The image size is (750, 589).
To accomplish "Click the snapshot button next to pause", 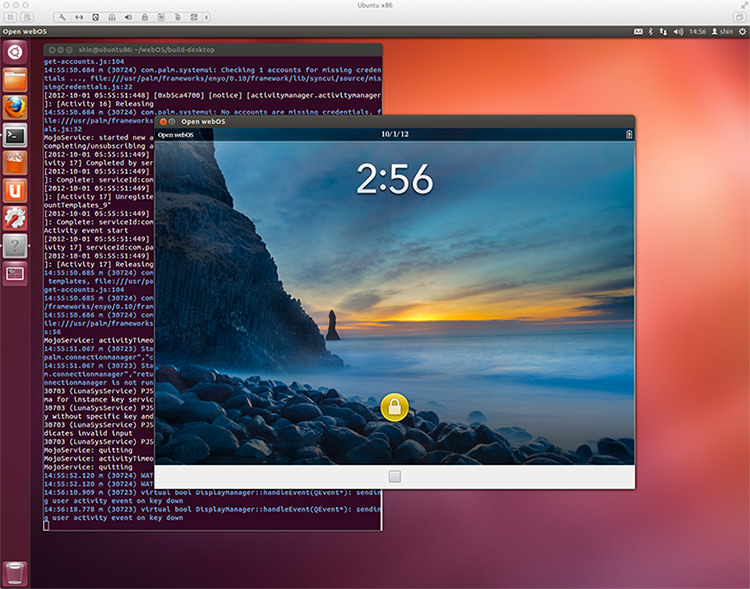I will pyautogui.click(x=28, y=17).
